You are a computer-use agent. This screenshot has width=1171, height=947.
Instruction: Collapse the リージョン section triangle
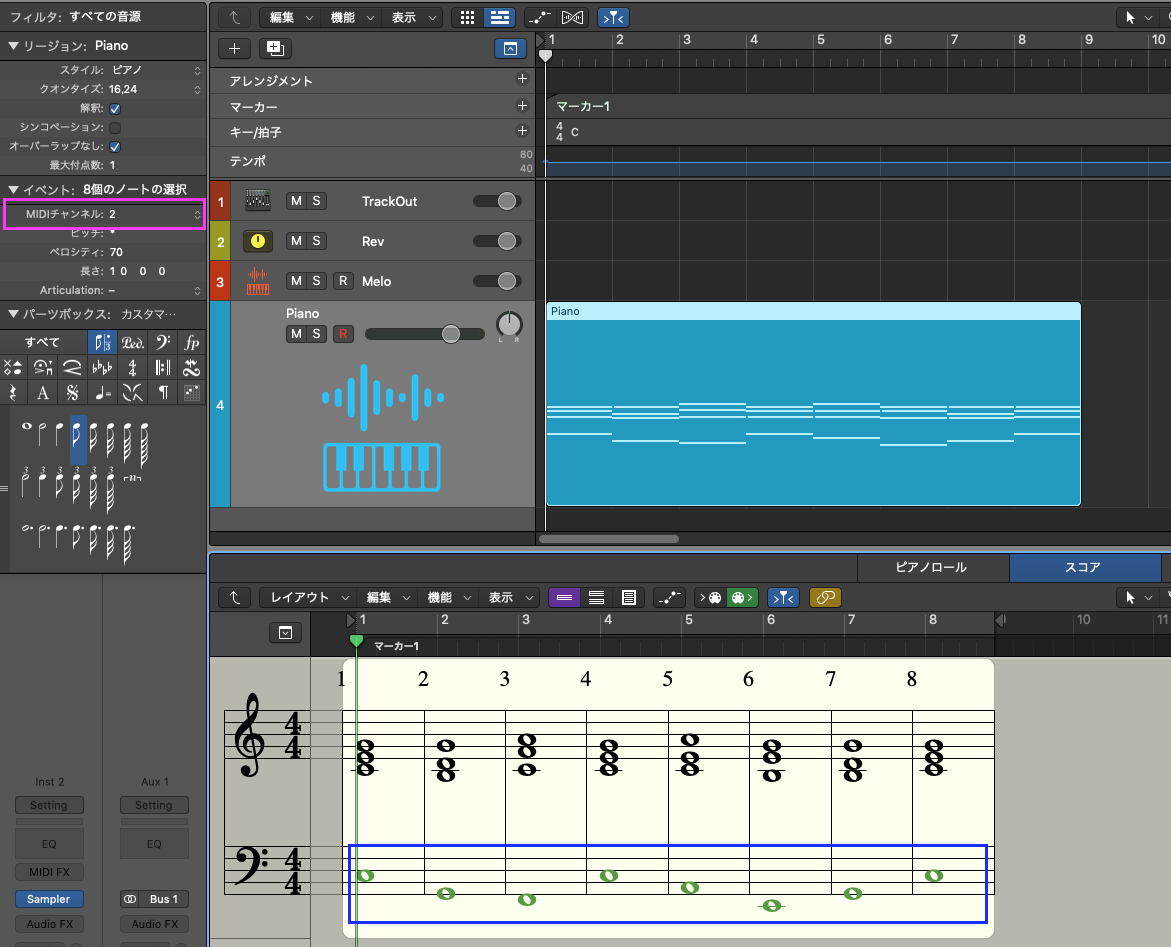pyautogui.click(x=13, y=46)
